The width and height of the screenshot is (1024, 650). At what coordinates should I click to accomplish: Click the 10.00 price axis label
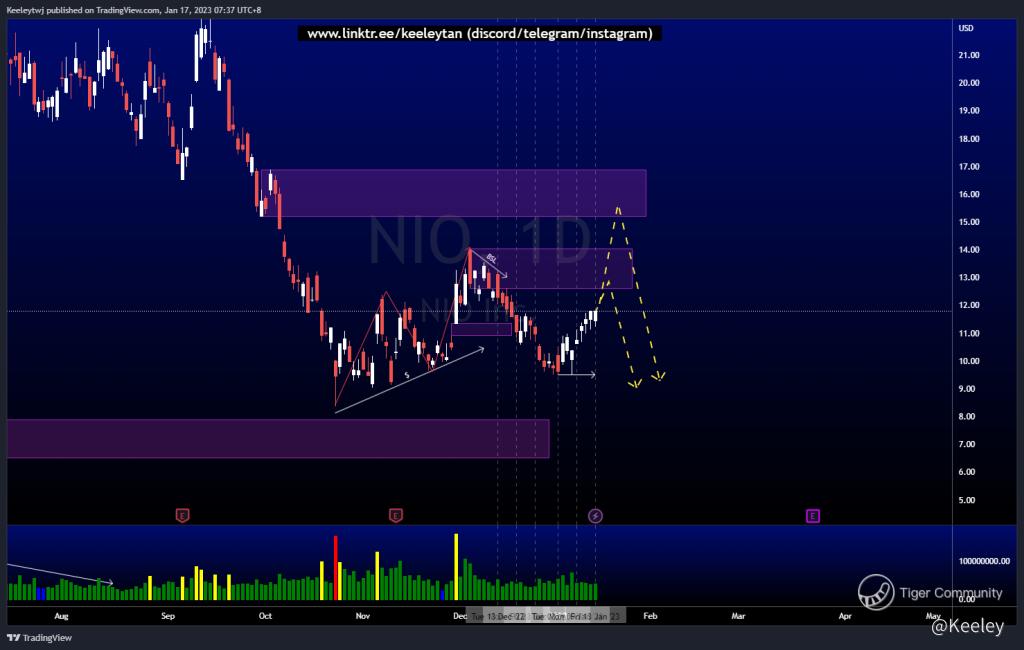point(968,361)
